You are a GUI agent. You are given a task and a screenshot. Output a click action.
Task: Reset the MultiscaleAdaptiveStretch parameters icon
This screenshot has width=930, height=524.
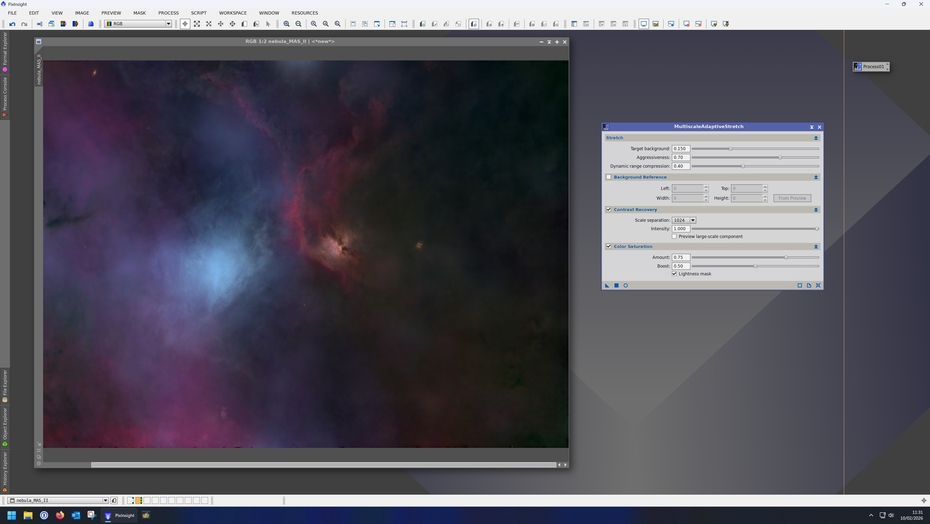[818, 285]
